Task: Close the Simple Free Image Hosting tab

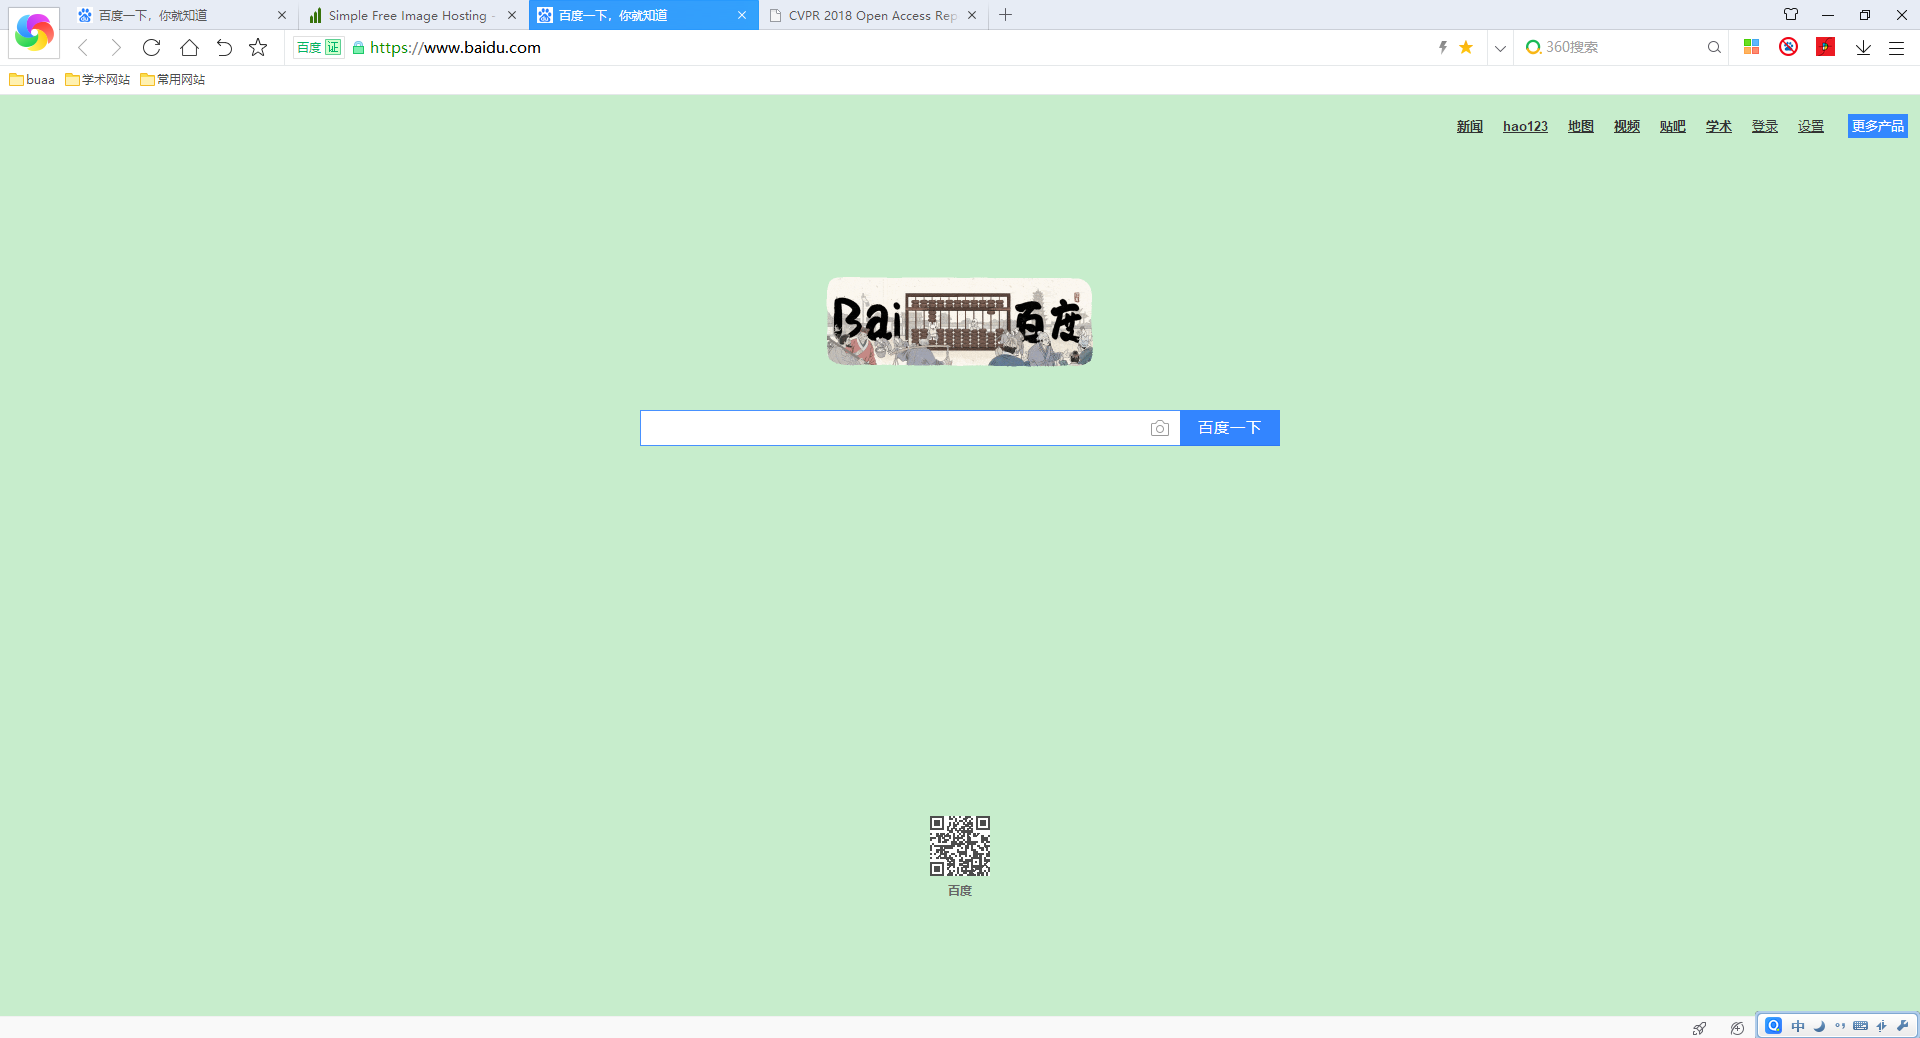Action: pyautogui.click(x=512, y=15)
